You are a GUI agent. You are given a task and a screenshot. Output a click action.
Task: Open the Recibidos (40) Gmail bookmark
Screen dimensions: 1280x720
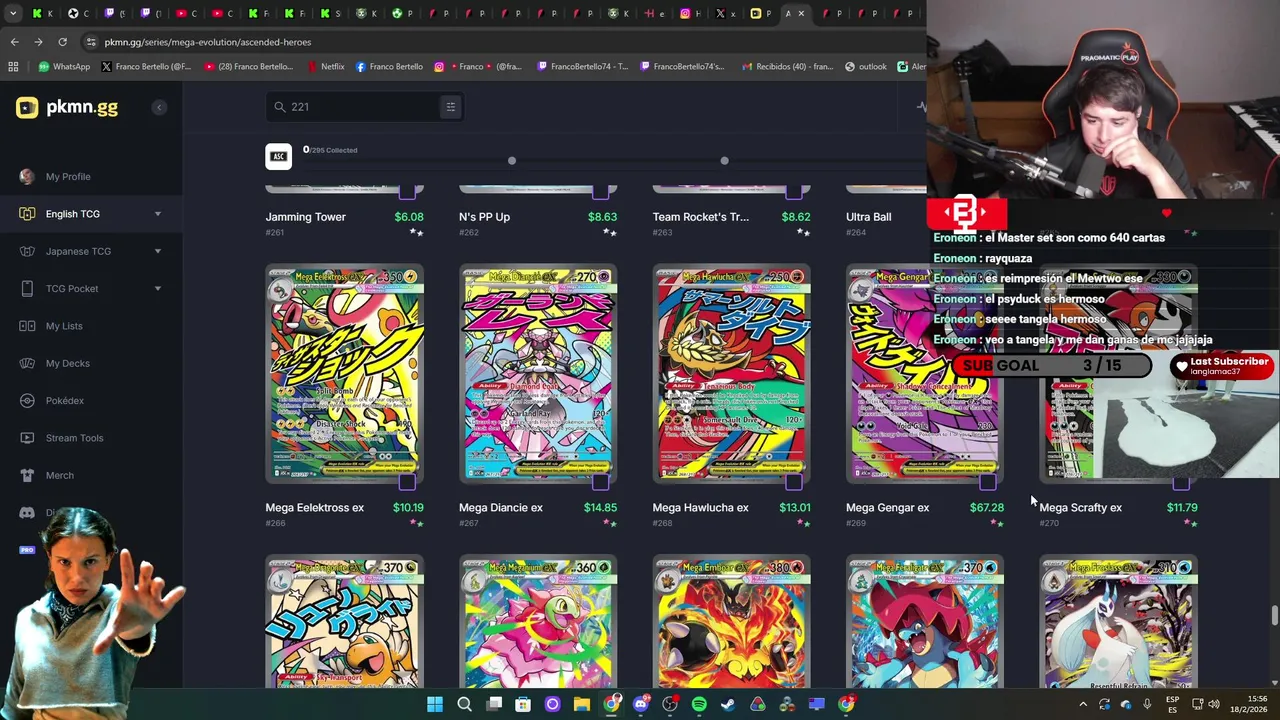788,67
